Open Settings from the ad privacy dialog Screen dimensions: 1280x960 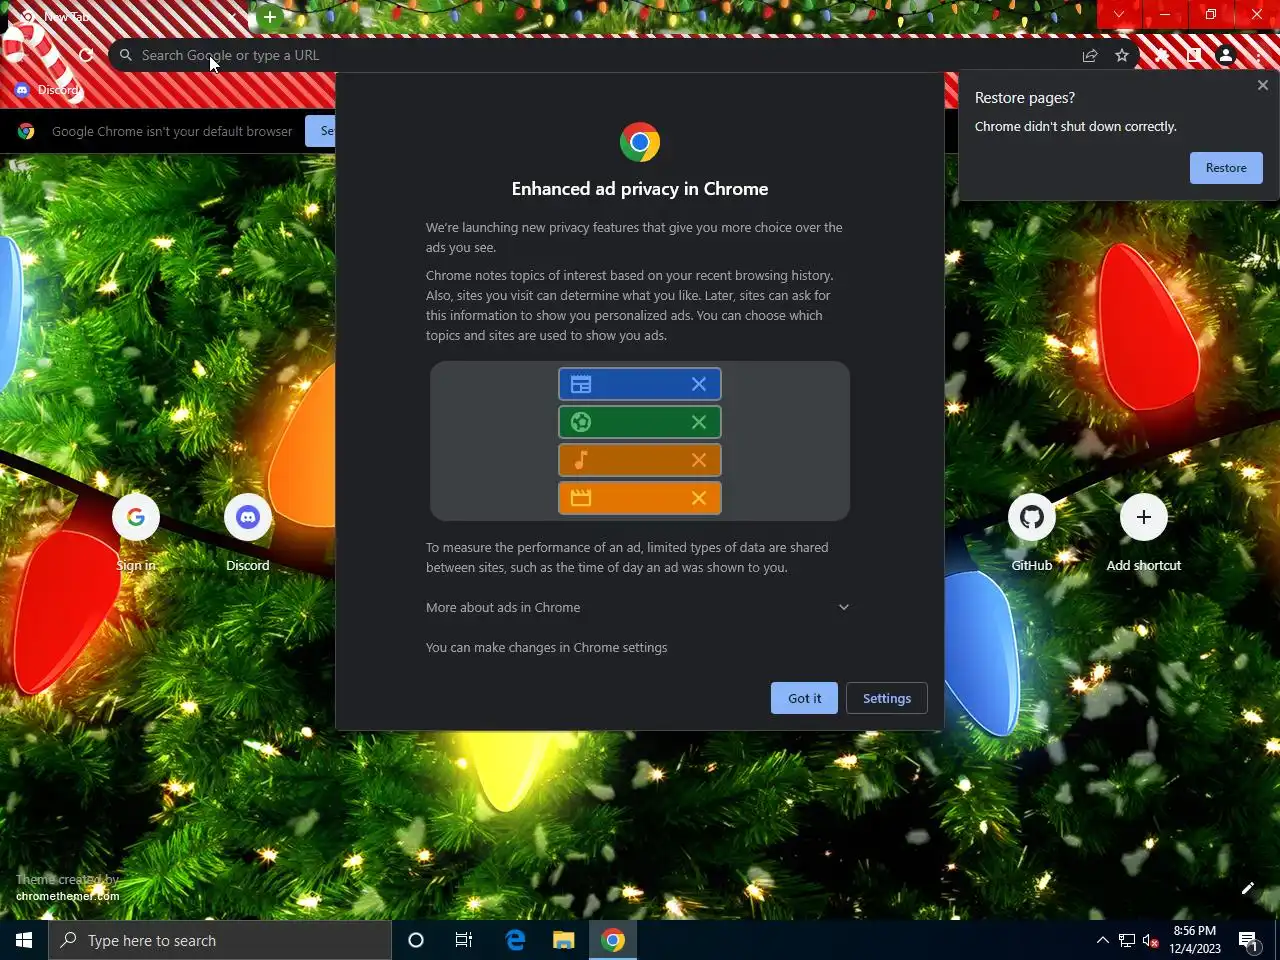click(887, 698)
